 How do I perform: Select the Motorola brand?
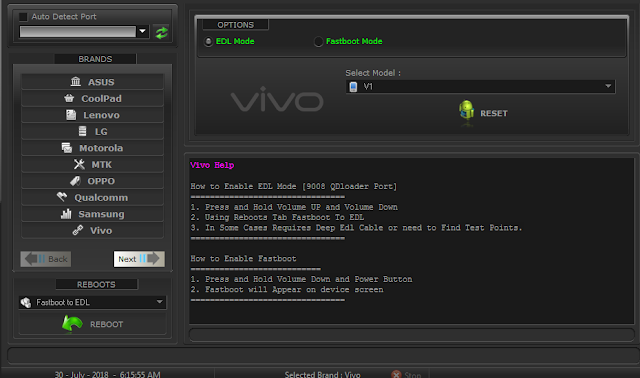point(93,148)
